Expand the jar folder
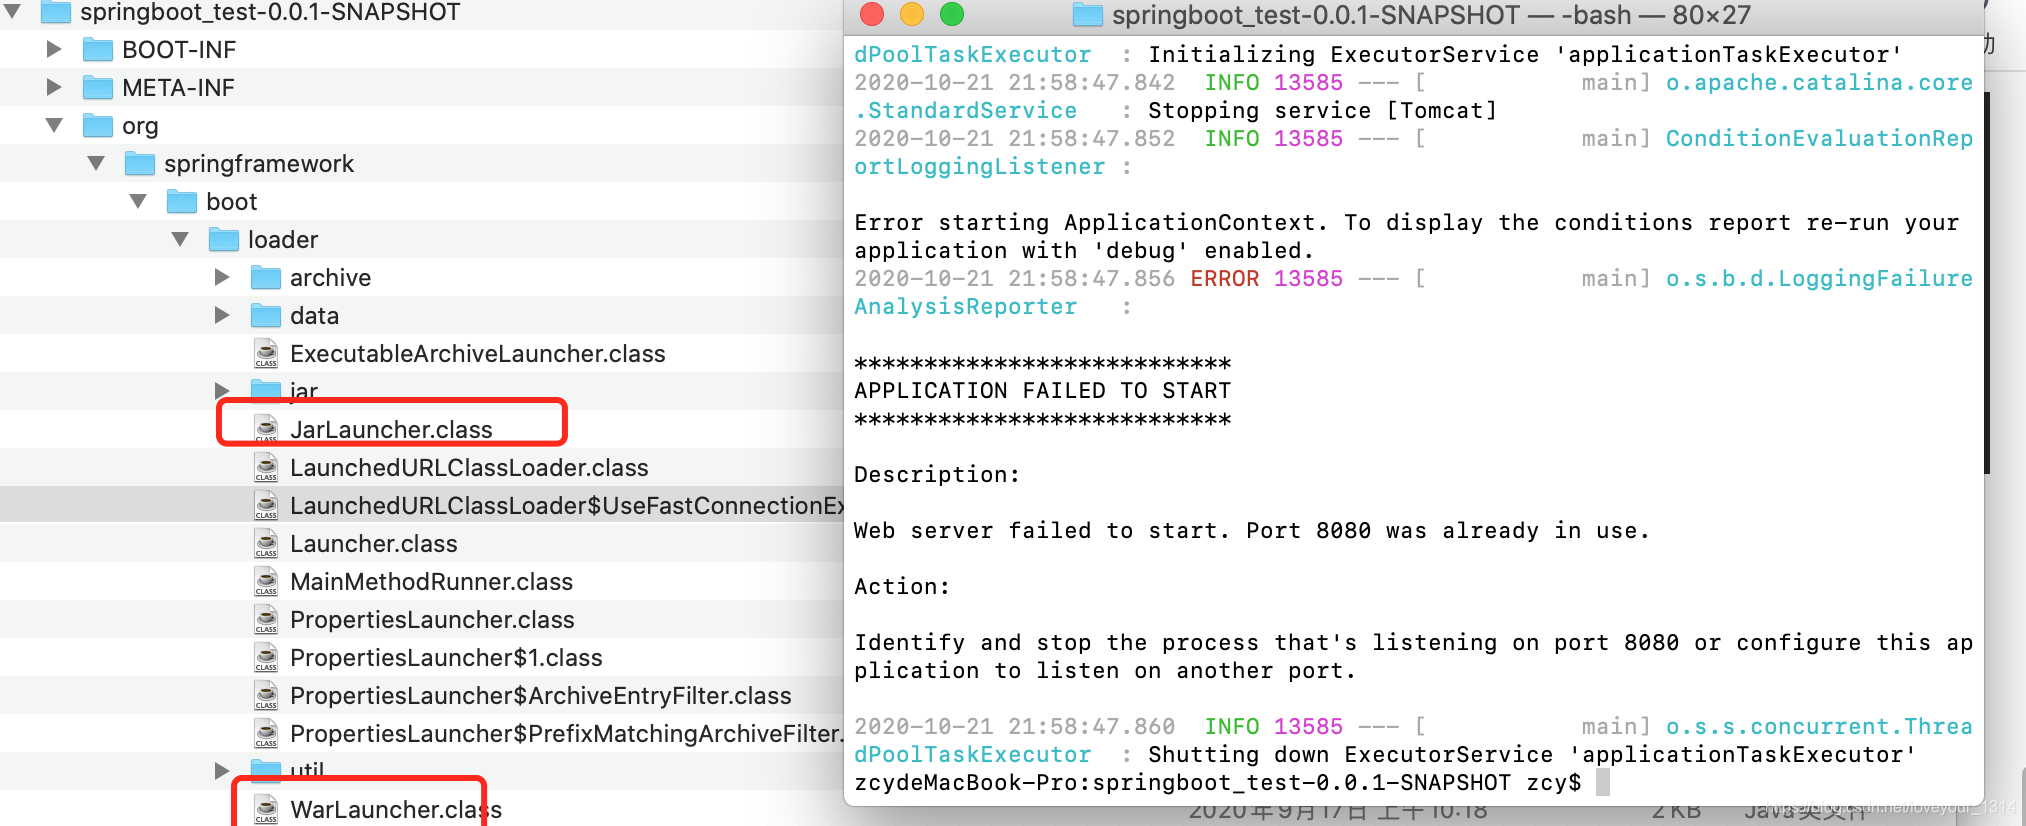The height and width of the screenshot is (826, 2026). click(x=222, y=390)
